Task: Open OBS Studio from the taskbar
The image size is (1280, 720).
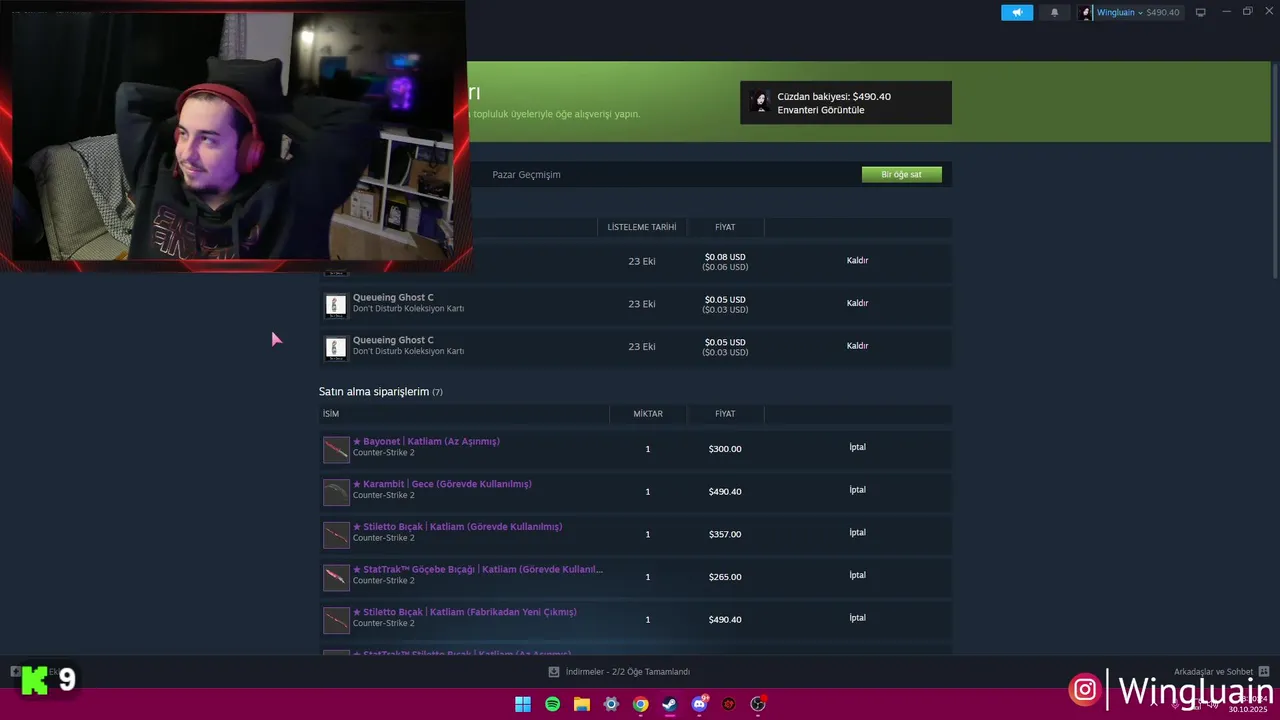Action: 758,704
